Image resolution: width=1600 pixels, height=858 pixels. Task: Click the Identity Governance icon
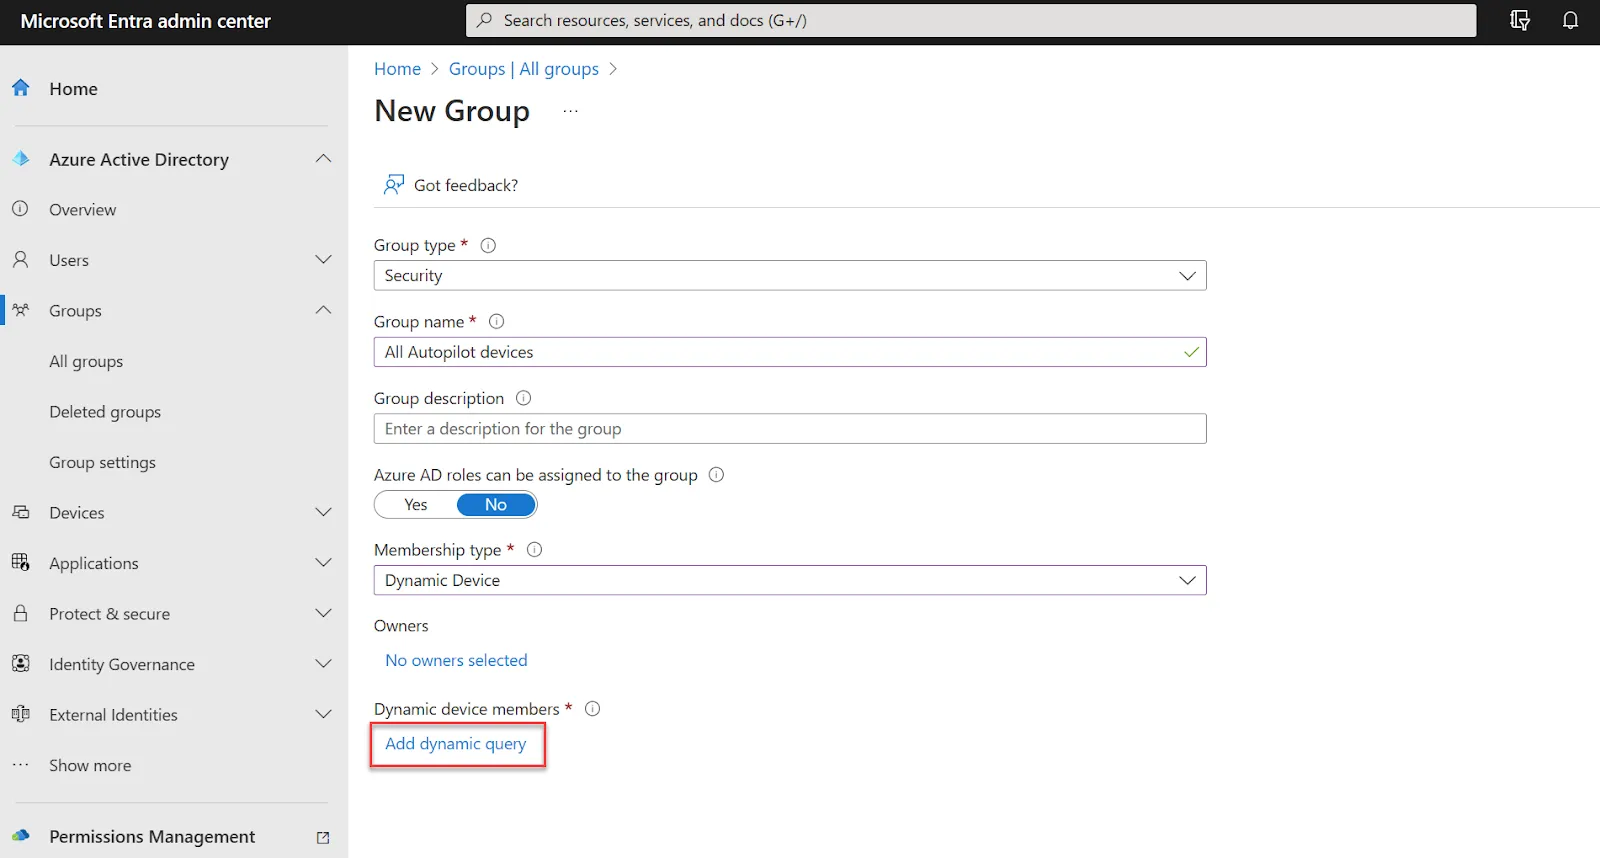pos(20,664)
